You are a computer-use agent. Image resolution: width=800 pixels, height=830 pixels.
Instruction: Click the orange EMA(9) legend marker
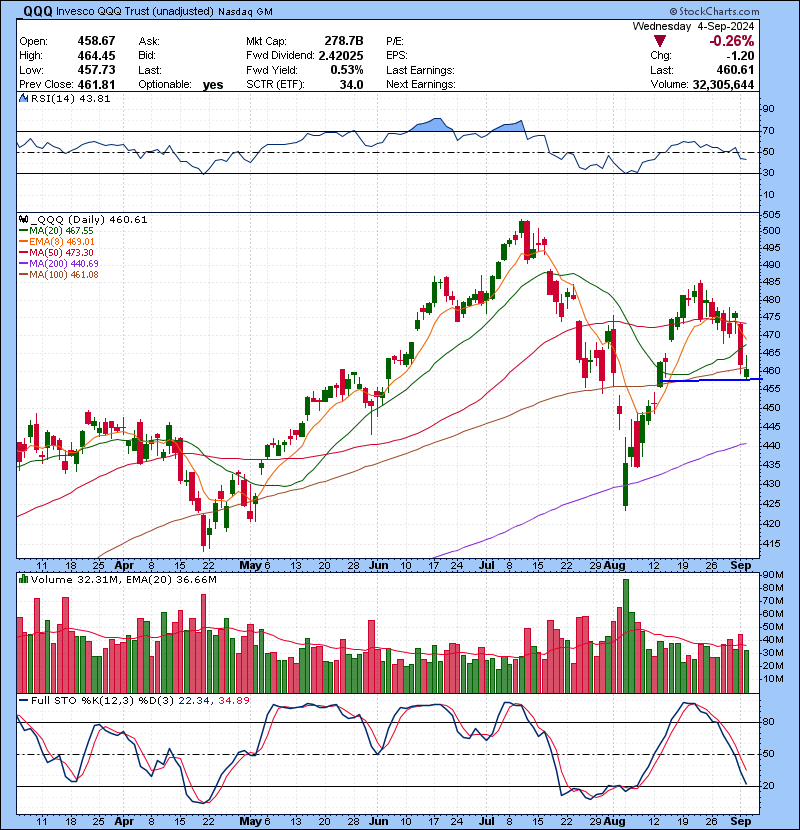[x=24, y=240]
